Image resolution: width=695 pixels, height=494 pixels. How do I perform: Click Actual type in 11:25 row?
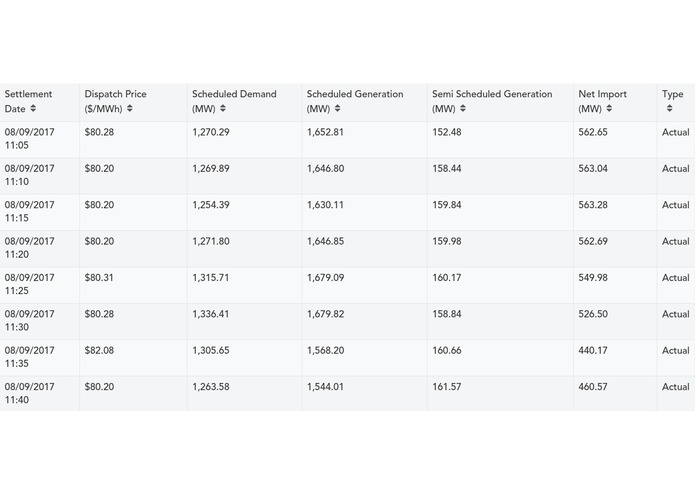click(675, 278)
